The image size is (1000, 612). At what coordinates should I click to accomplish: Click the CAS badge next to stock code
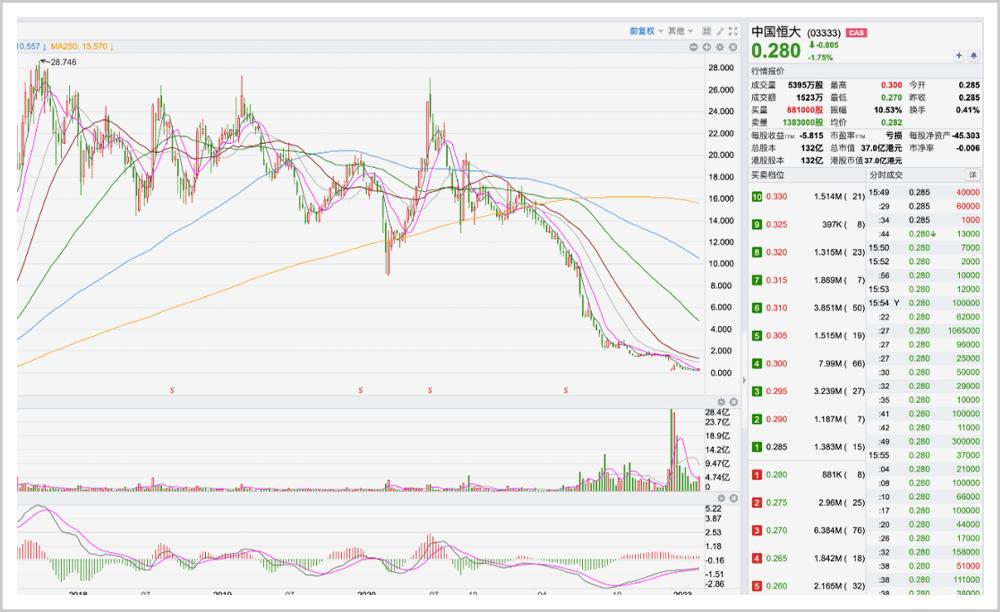point(856,33)
